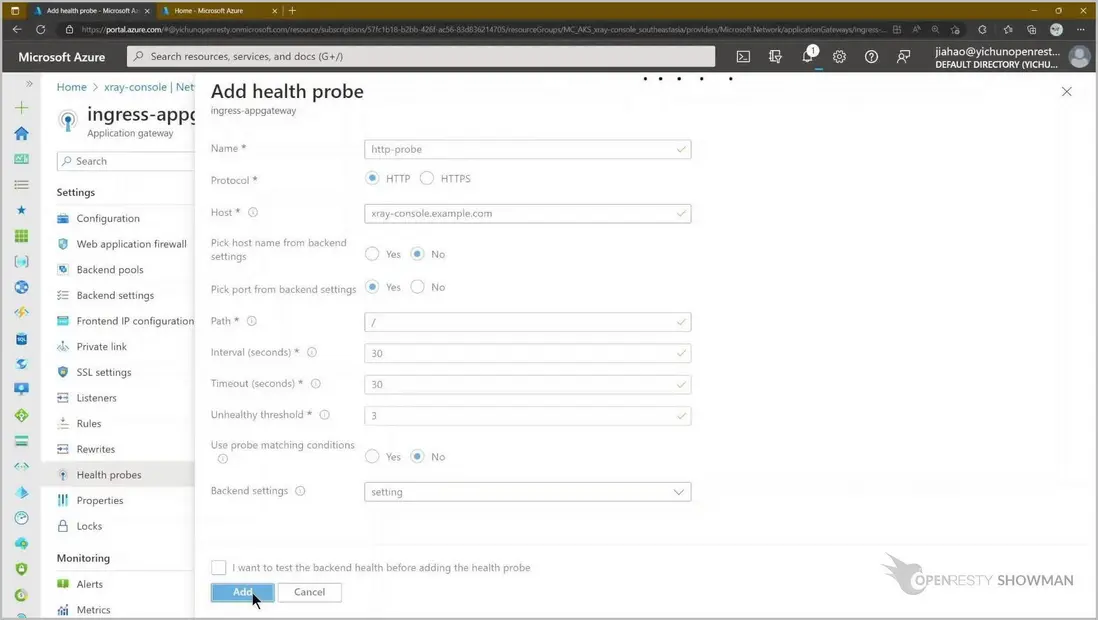Open the feedback icon in header
Screen dimensions: 1098x620
[x=903, y=57]
